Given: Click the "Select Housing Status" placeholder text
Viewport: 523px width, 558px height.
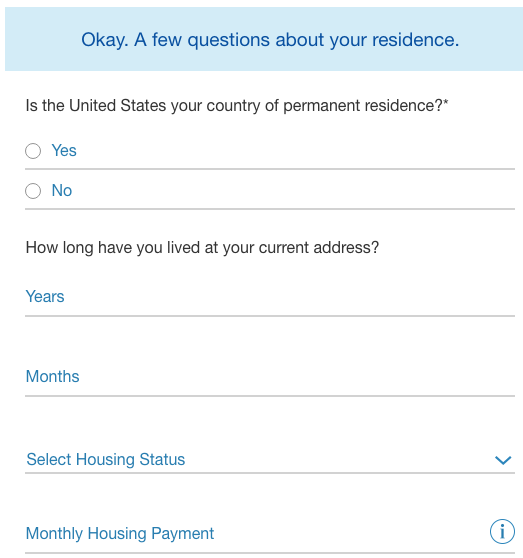Looking at the screenshot, I should pyautogui.click(x=106, y=459).
